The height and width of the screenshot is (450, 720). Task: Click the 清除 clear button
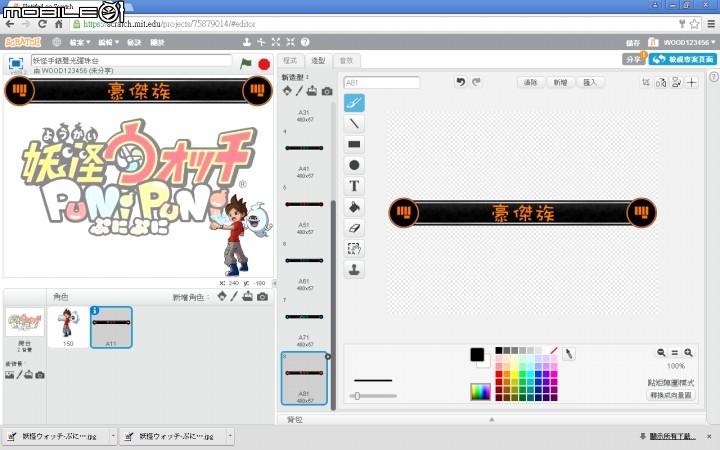[530, 82]
